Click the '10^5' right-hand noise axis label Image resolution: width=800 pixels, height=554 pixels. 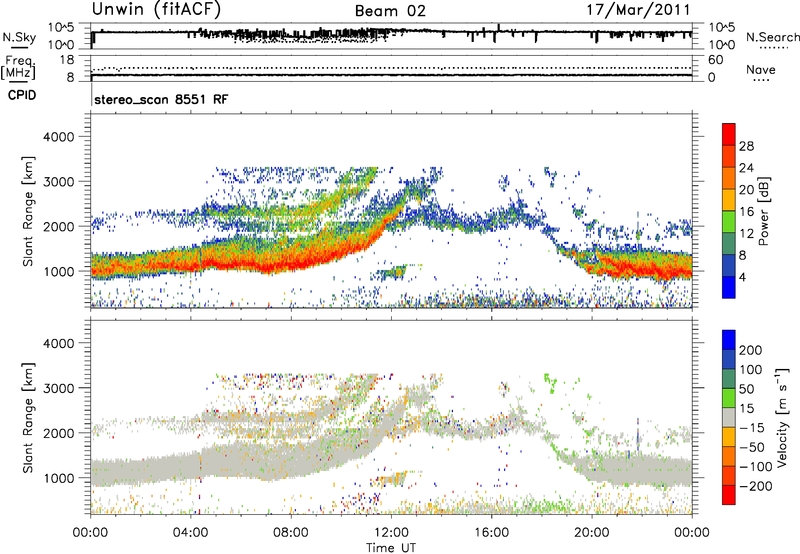pyautogui.click(x=722, y=28)
